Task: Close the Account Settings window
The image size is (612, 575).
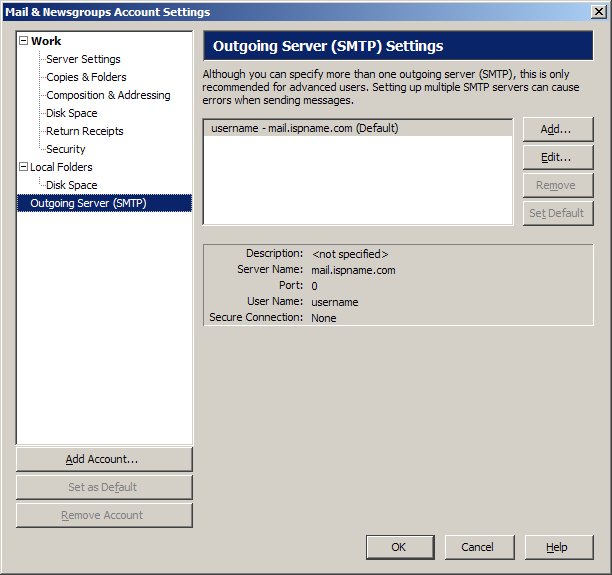Action: (x=598, y=12)
